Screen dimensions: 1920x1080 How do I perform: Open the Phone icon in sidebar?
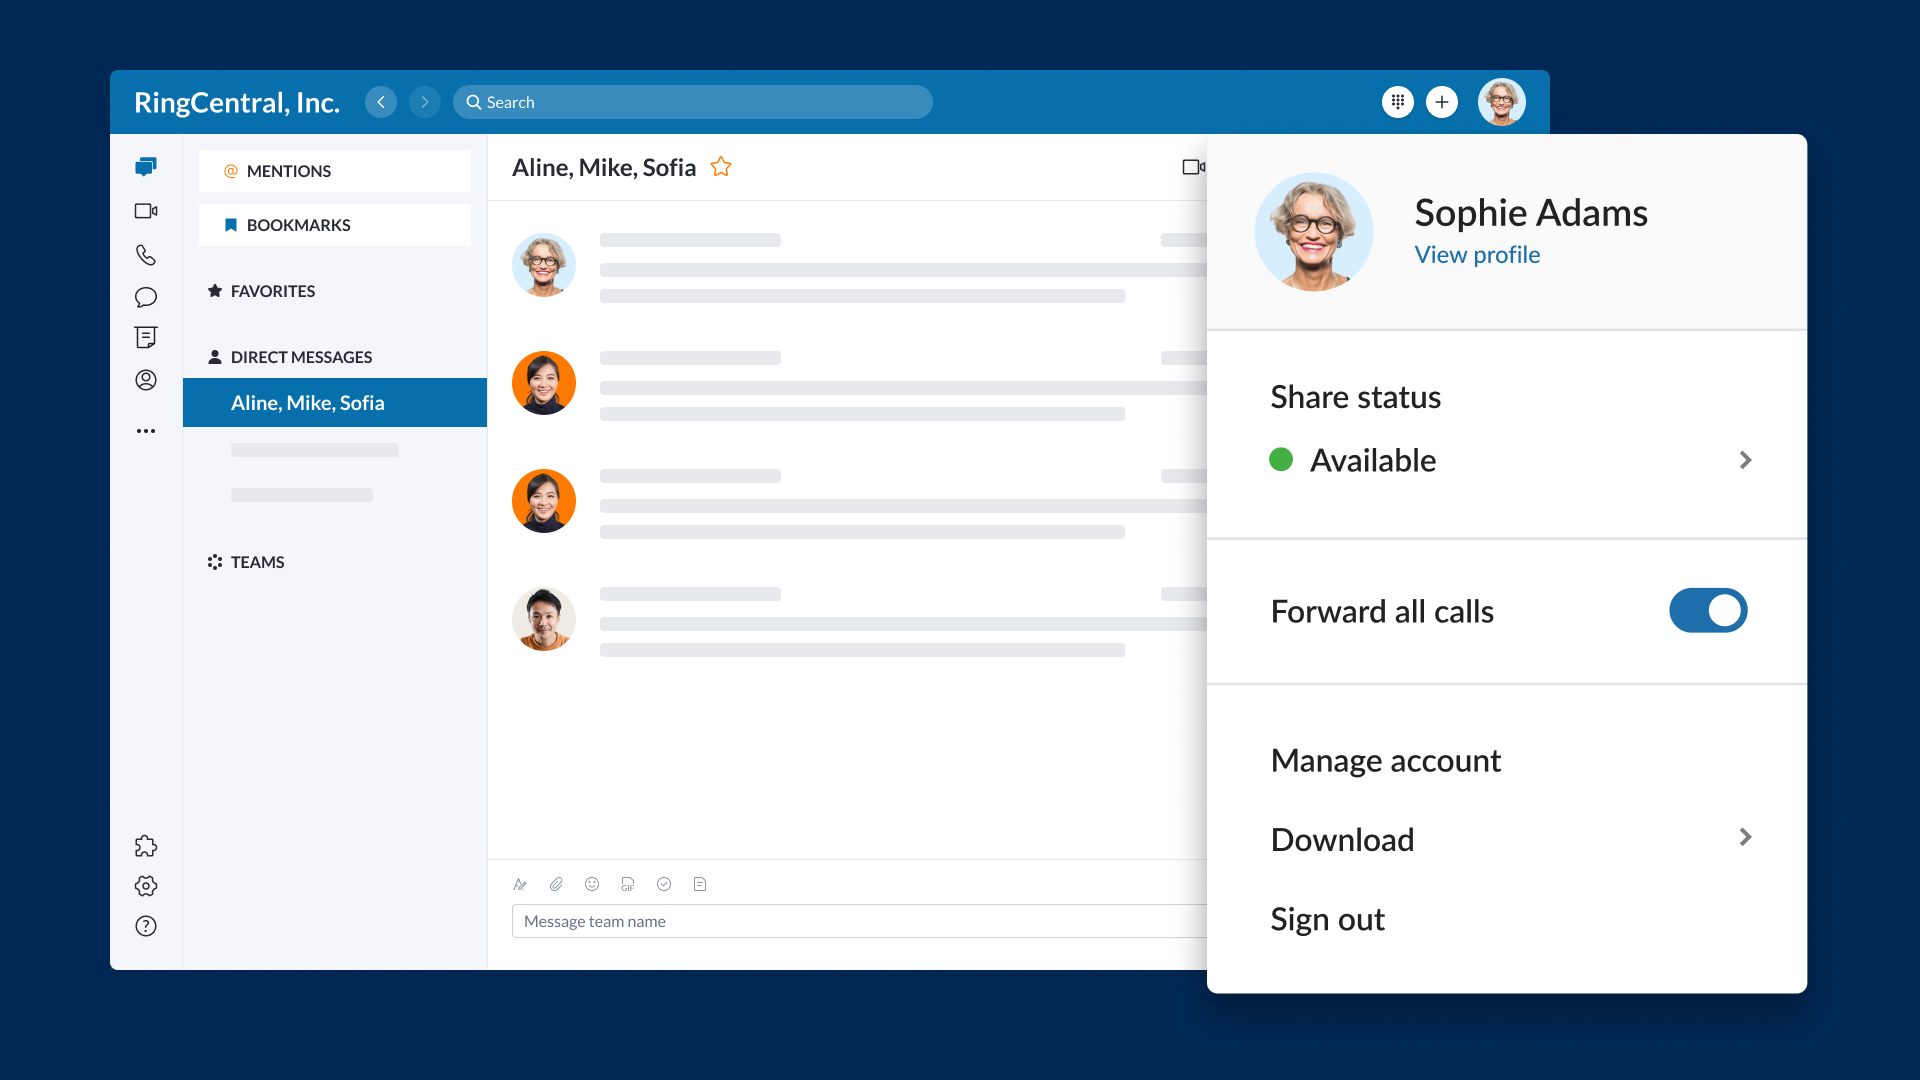point(146,255)
